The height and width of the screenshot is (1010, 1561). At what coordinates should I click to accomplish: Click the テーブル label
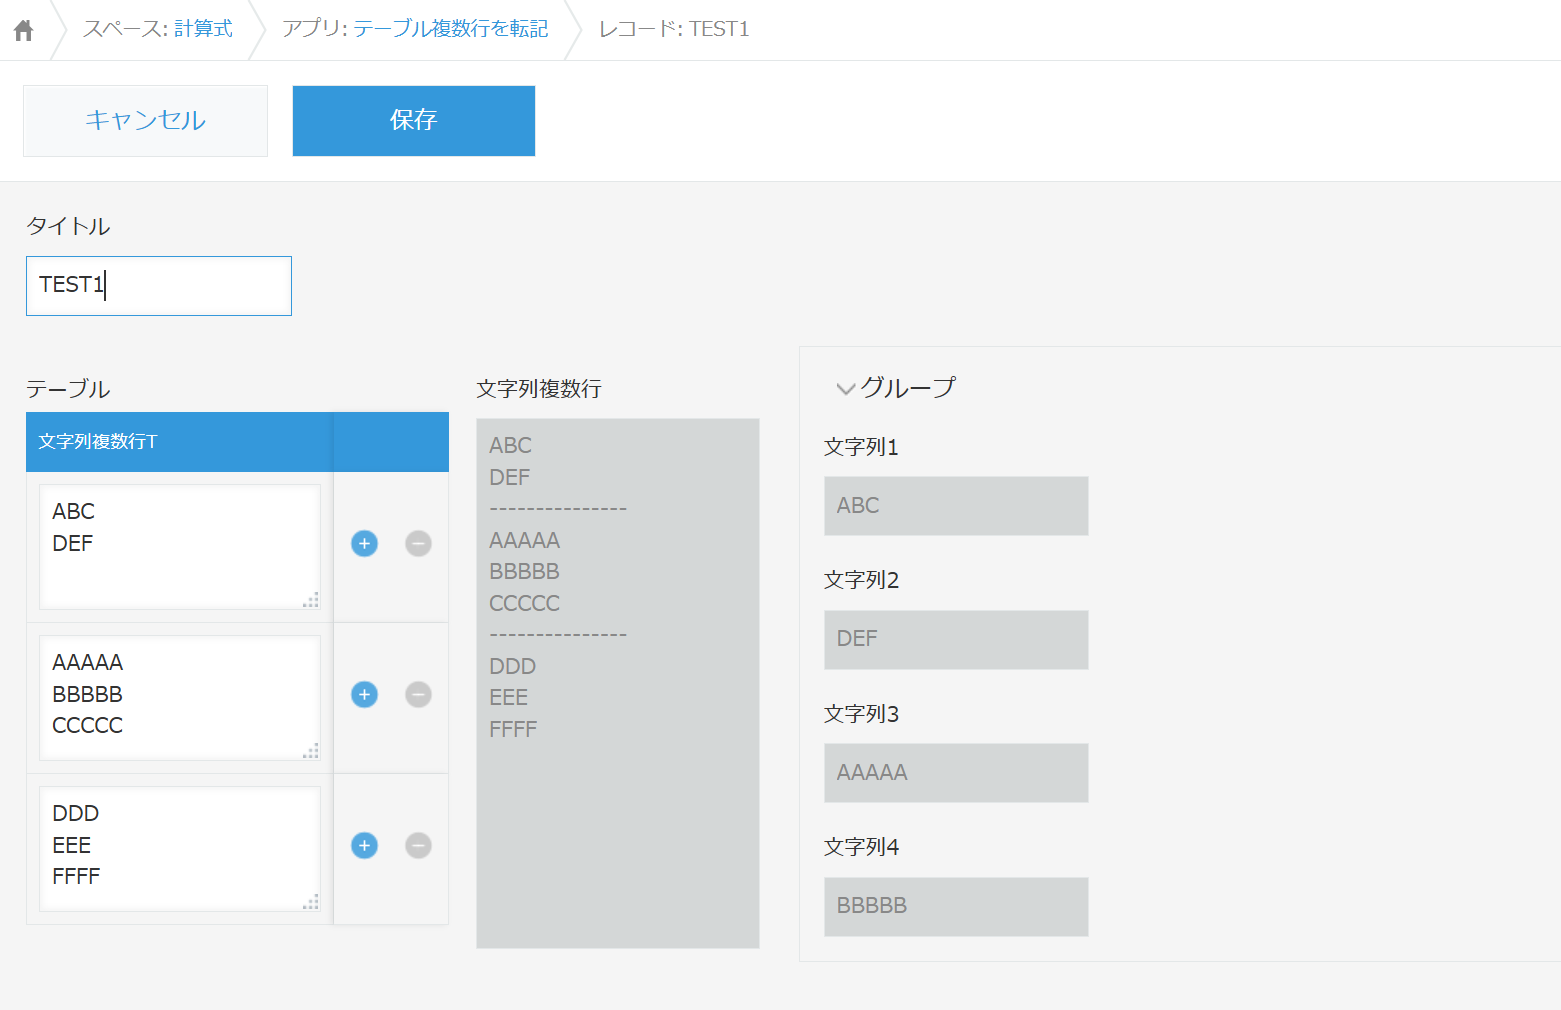[68, 389]
